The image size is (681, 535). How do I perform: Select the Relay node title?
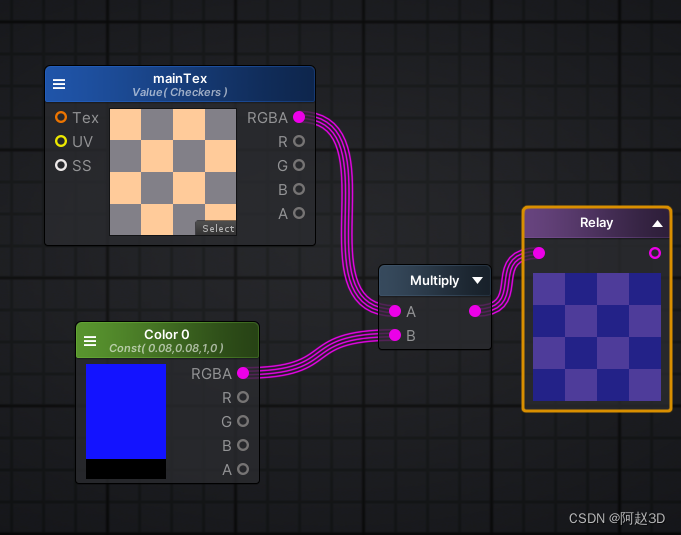[x=596, y=223]
